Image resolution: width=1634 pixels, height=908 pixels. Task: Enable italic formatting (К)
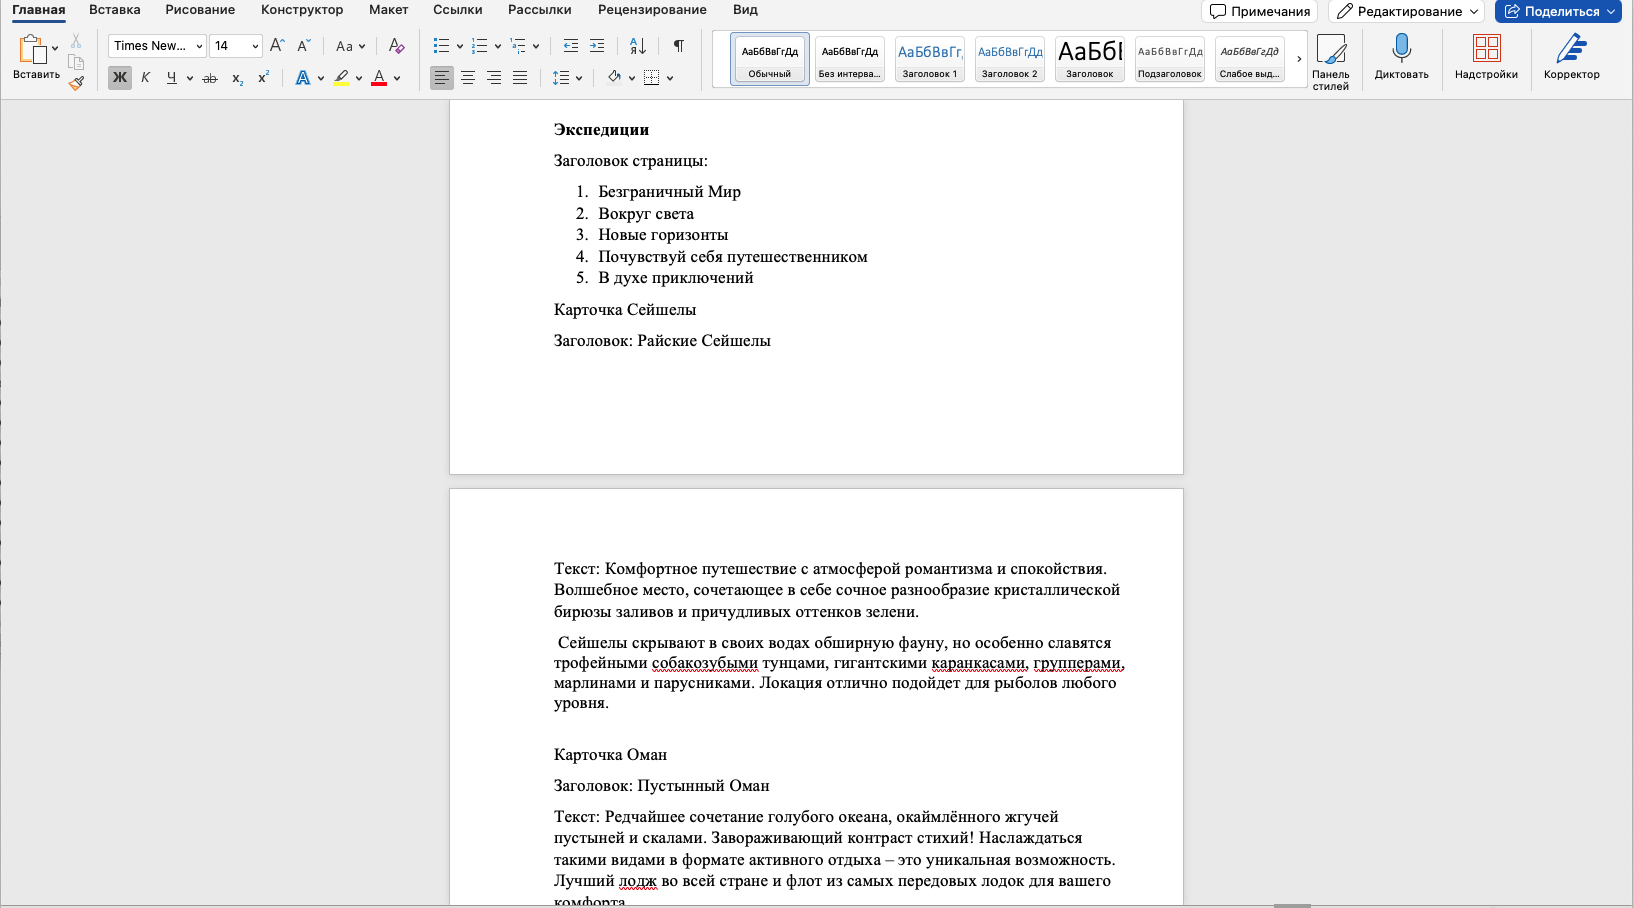pos(144,78)
